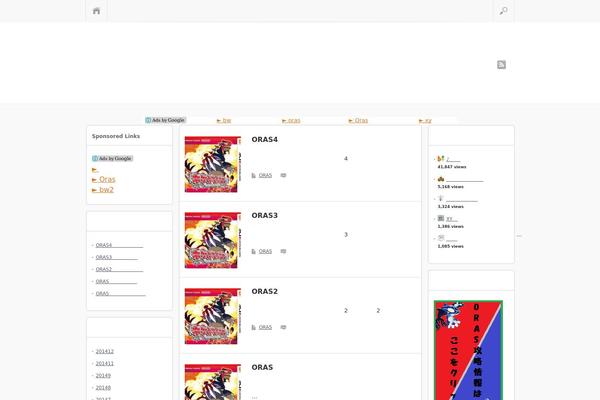600x400 pixels.
Task: Open the ORAS post title below ORAS2
Action: click(x=262, y=367)
